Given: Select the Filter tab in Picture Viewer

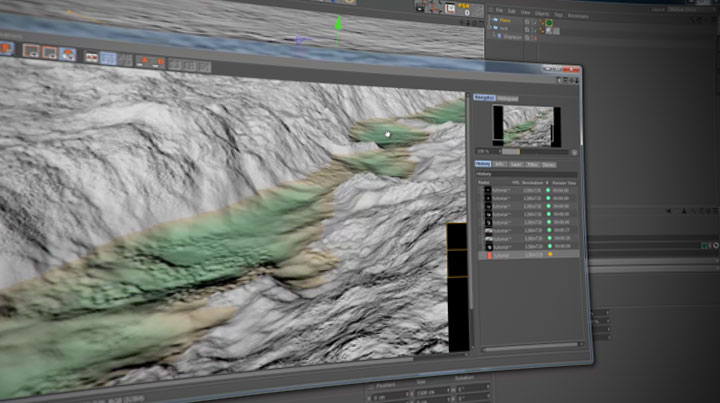Looking at the screenshot, I should click(x=532, y=164).
